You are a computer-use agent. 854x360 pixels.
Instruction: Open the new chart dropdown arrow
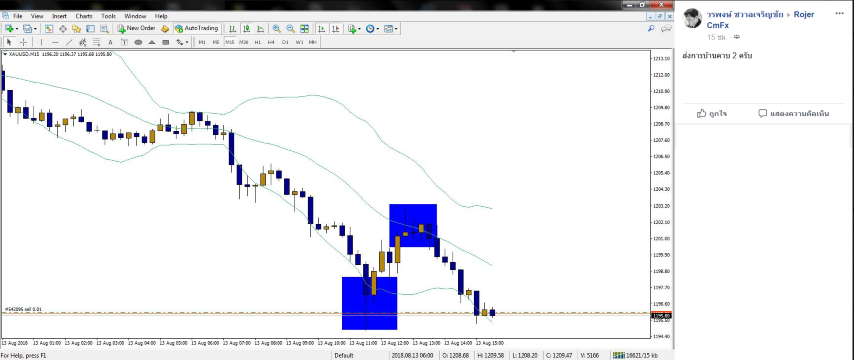[x=17, y=29]
